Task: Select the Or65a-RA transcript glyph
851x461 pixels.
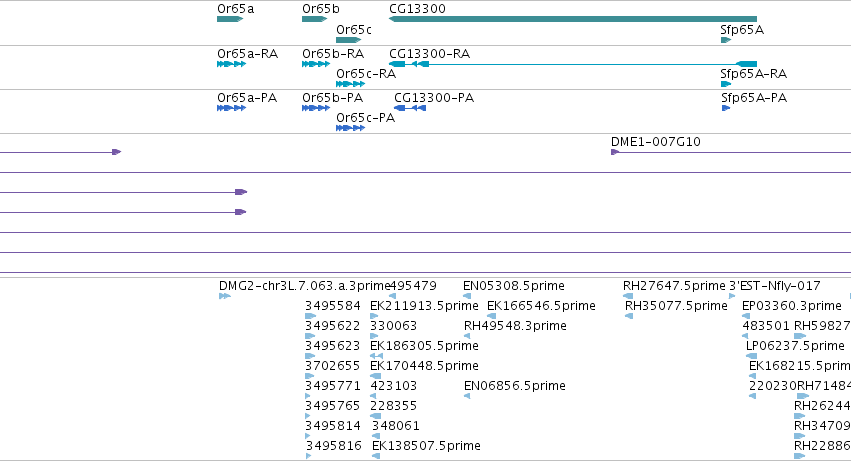Action: coord(231,64)
